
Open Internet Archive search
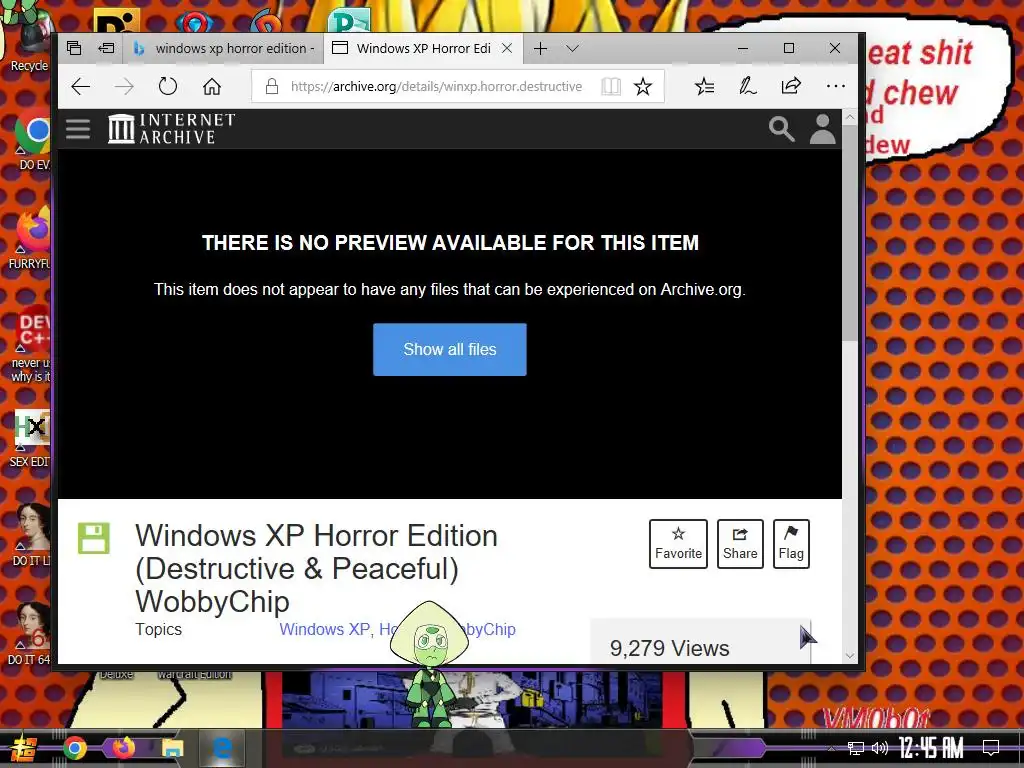pyautogui.click(x=781, y=129)
